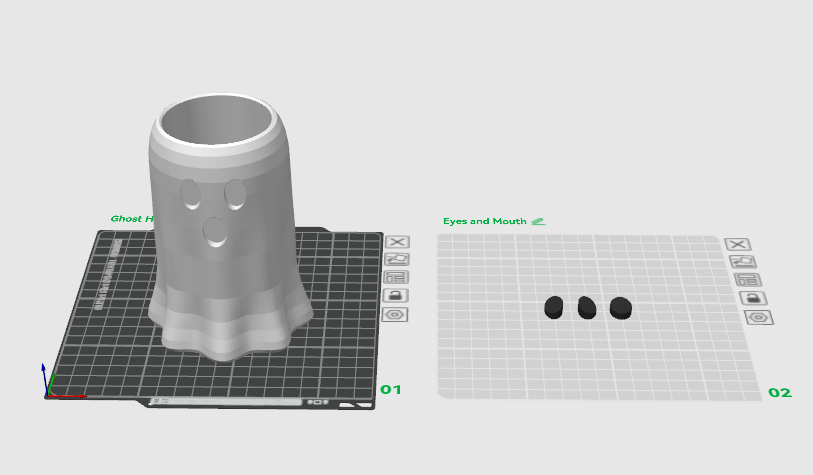Viewport: 813px width, 475px height.
Task: Toggle the lock on plate 02
Action: (x=753, y=298)
